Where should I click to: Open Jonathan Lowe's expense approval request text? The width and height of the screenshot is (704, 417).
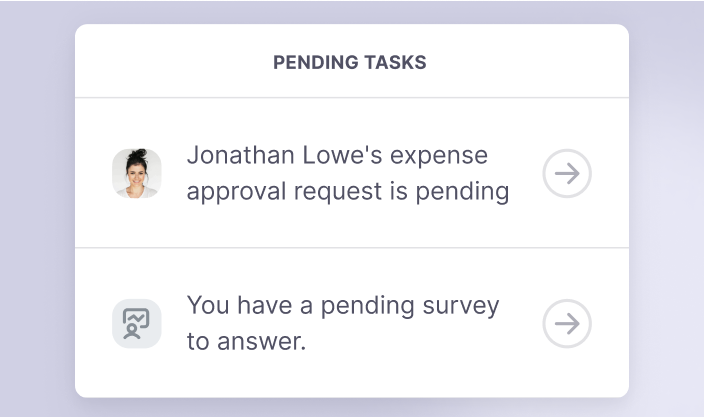coord(348,174)
